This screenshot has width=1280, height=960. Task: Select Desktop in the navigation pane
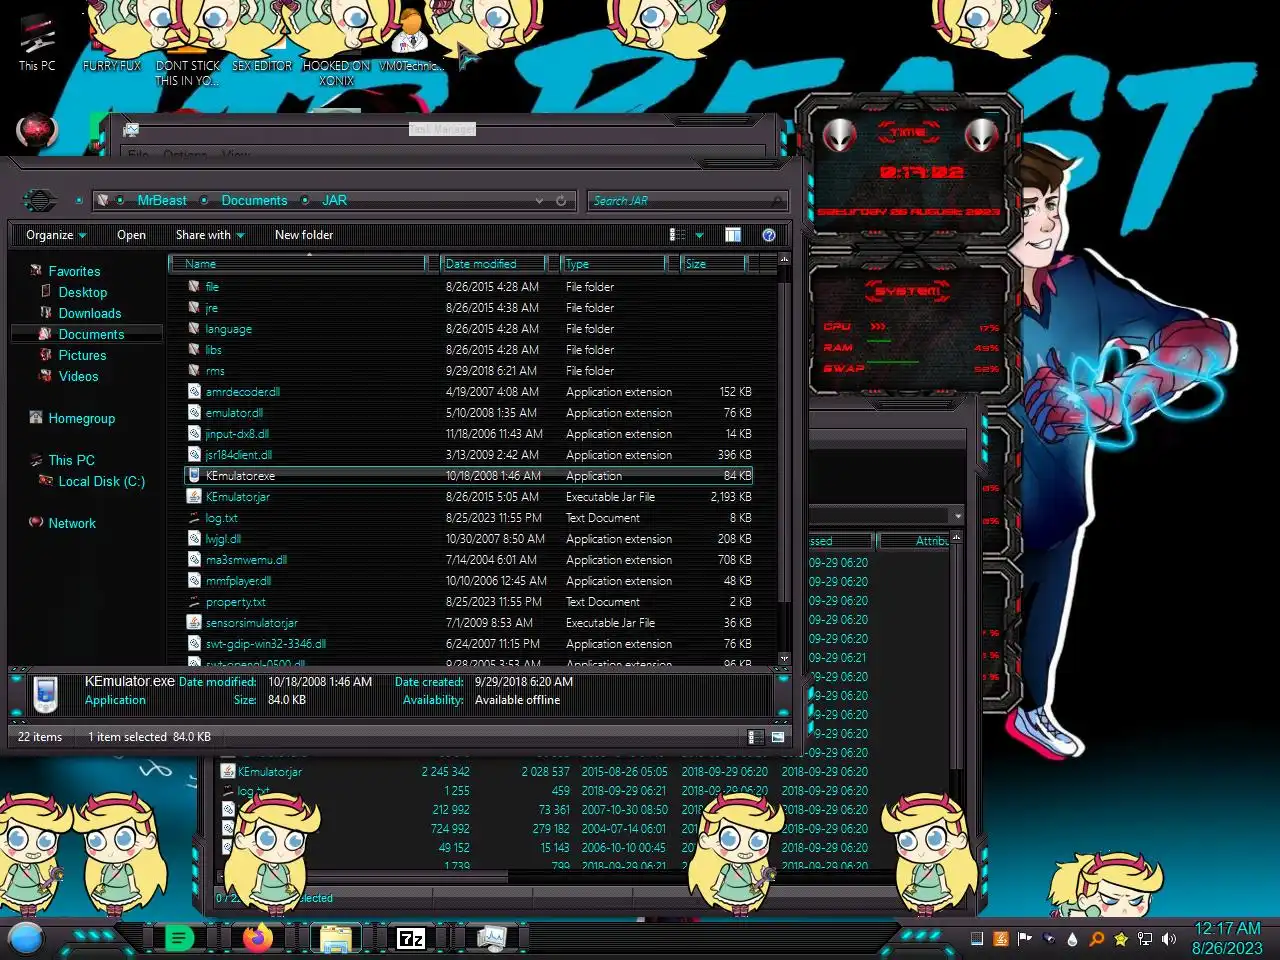pyautogui.click(x=82, y=293)
